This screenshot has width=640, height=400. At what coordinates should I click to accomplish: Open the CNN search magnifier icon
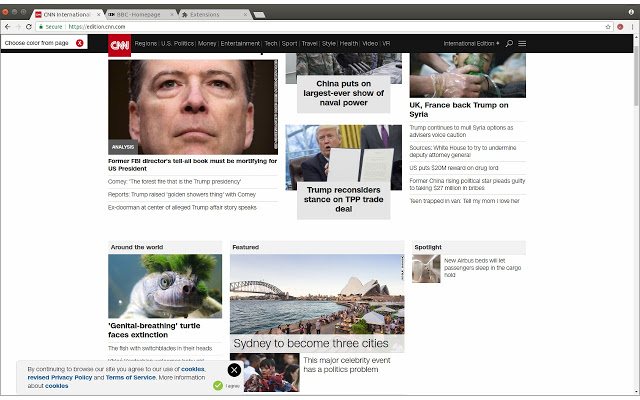[x=509, y=44]
